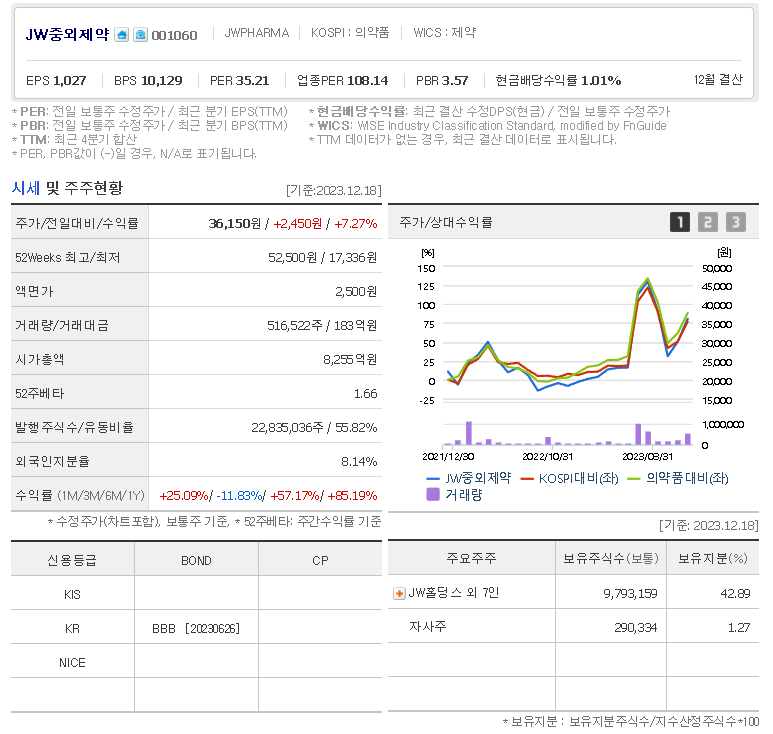Click the 주요주주 column header
Image resolution: width=773 pixels, height=734 pixels.
(471, 559)
